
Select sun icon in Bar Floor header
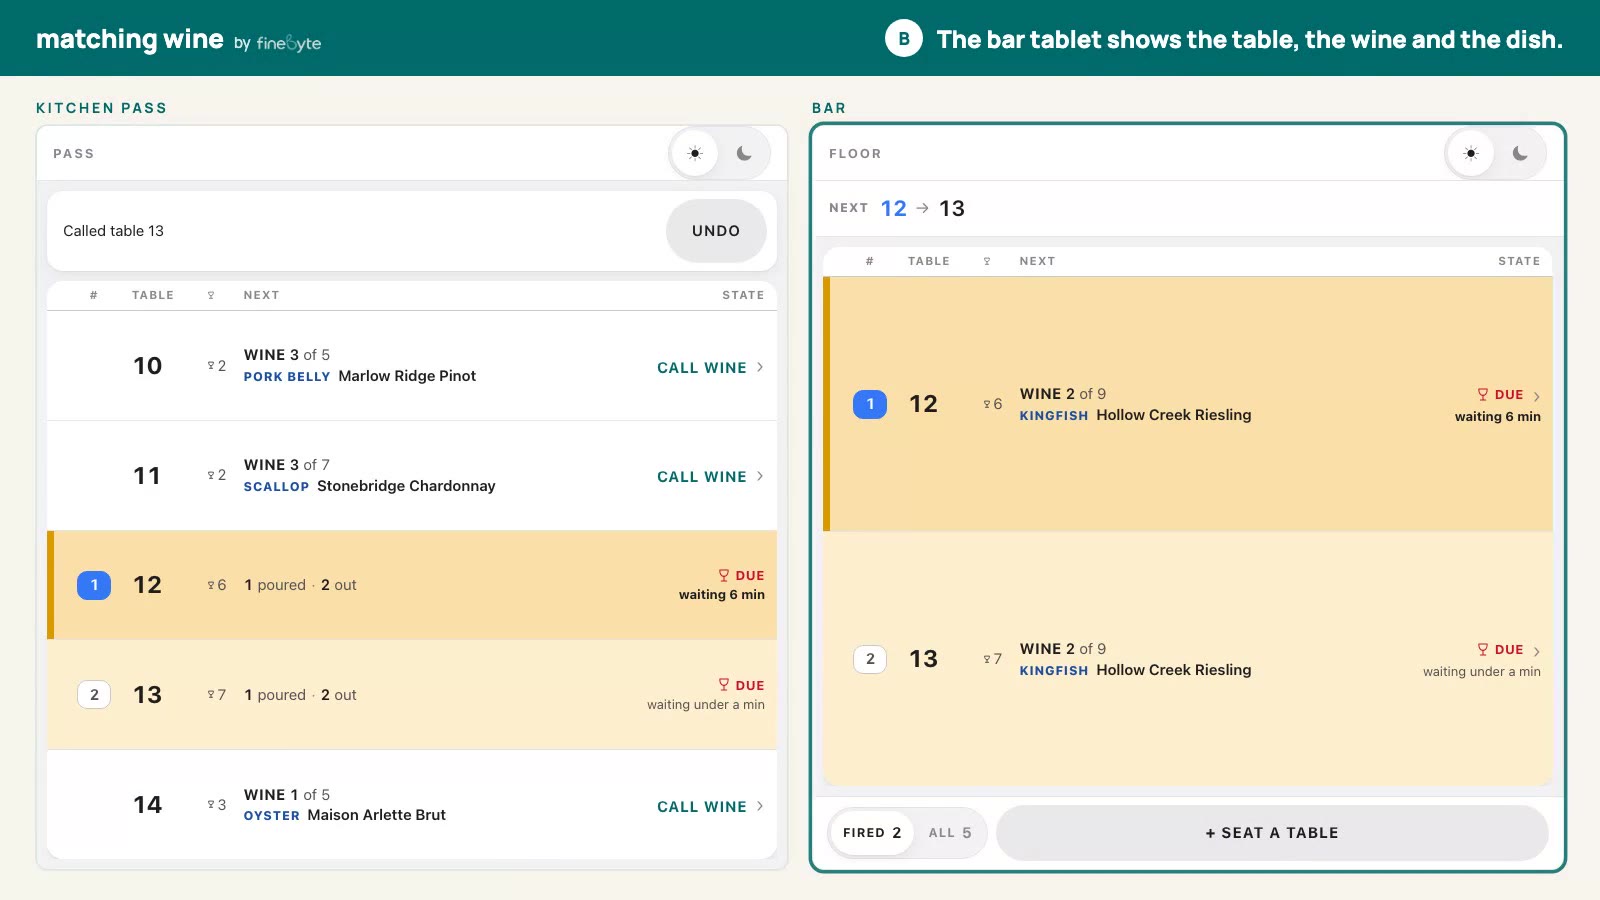pyautogui.click(x=1471, y=153)
